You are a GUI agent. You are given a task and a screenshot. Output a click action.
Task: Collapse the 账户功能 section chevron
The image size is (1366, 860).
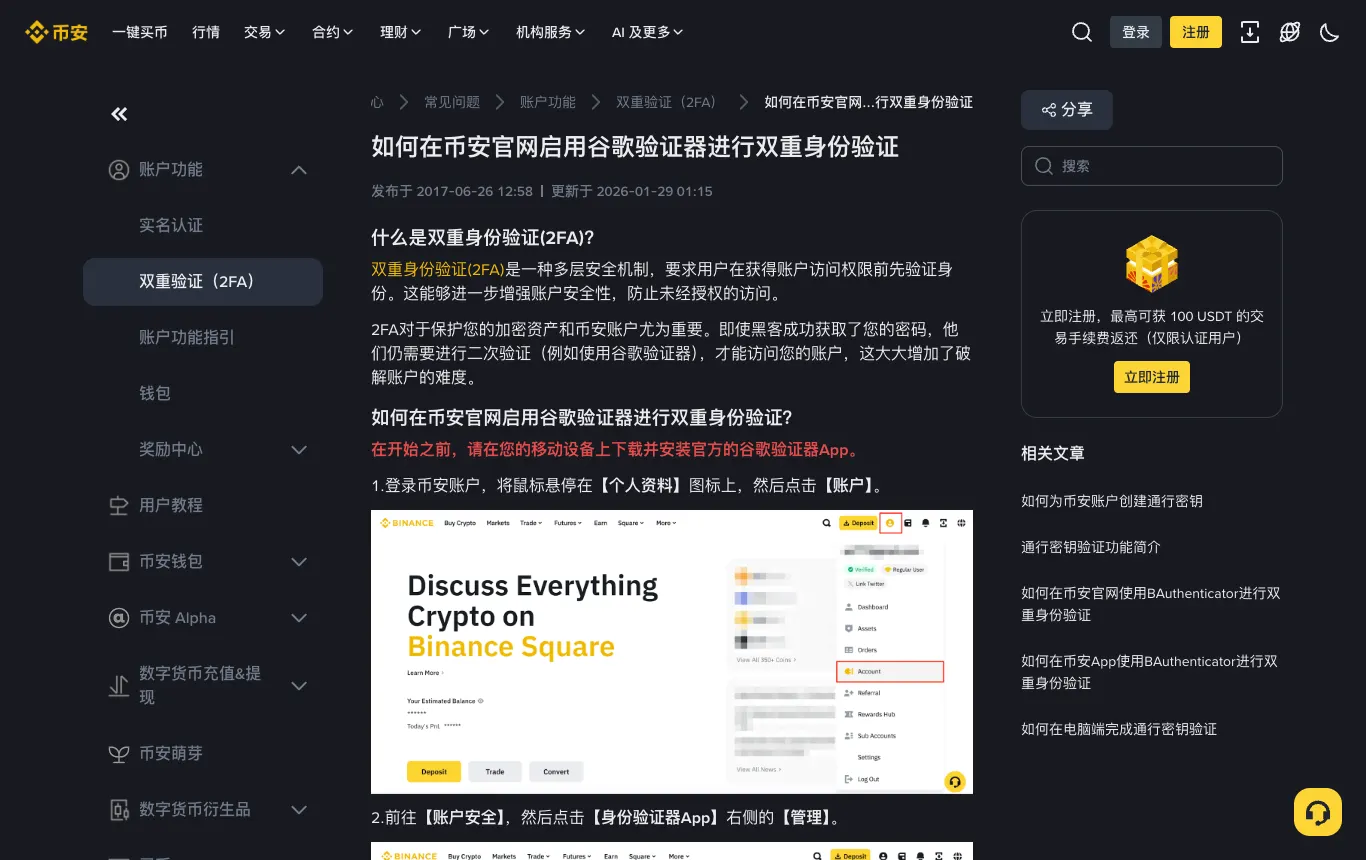click(298, 170)
